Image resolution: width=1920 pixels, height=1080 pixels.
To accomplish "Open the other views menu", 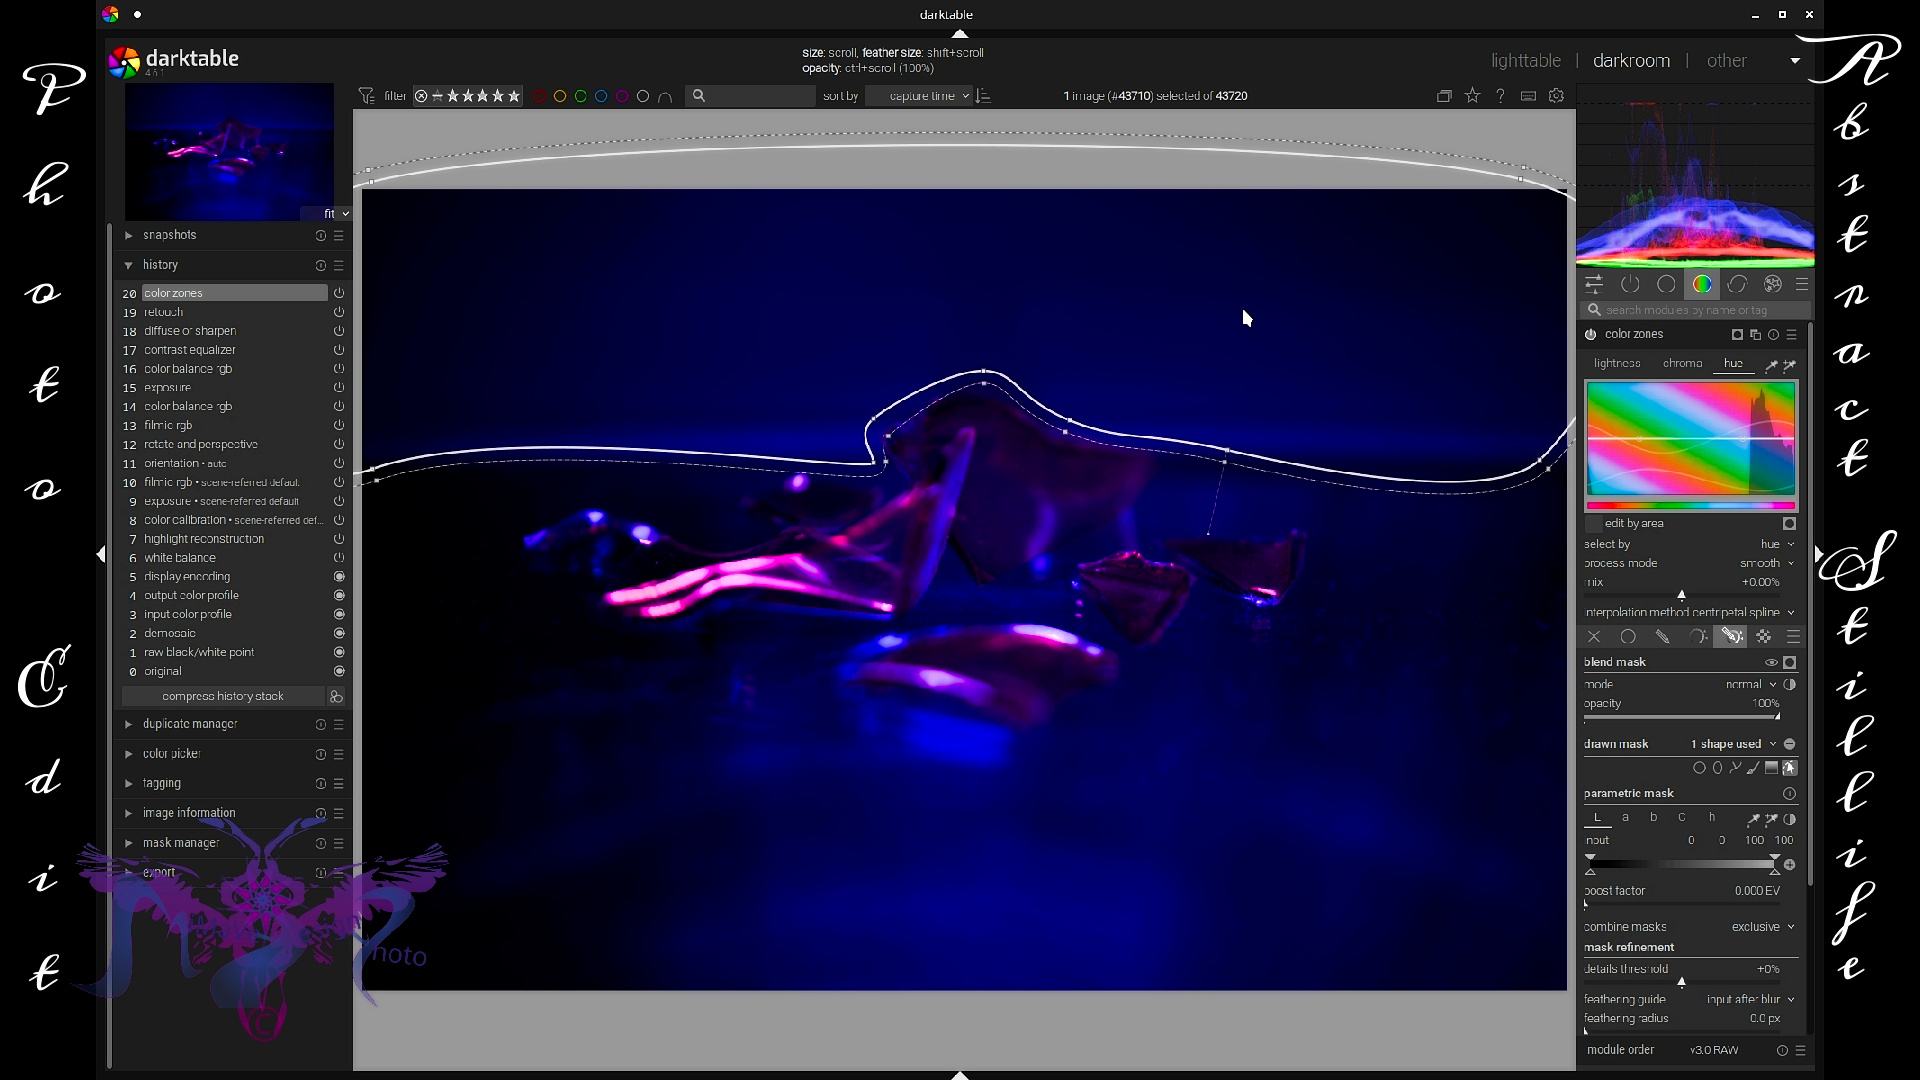I will tap(1727, 61).
